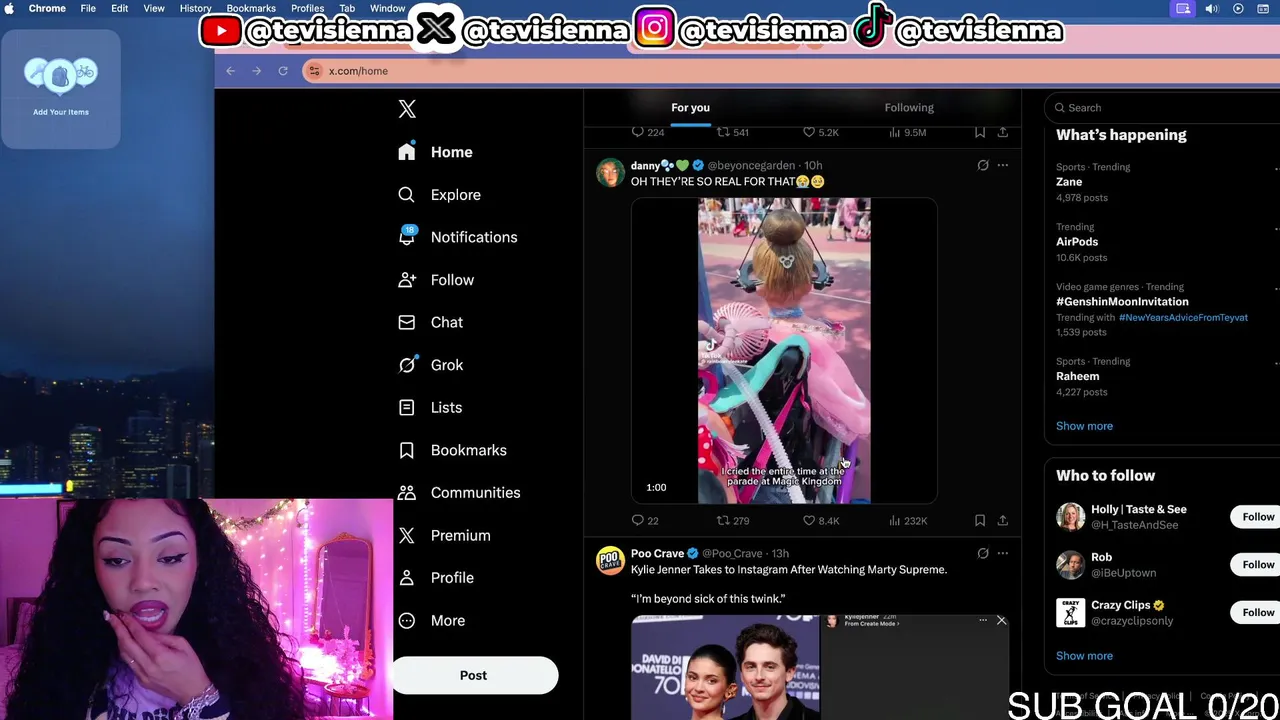Open more options on danny's post
Viewport: 1280px width, 720px height.
pyautogui.click(x=1003, y=165)
